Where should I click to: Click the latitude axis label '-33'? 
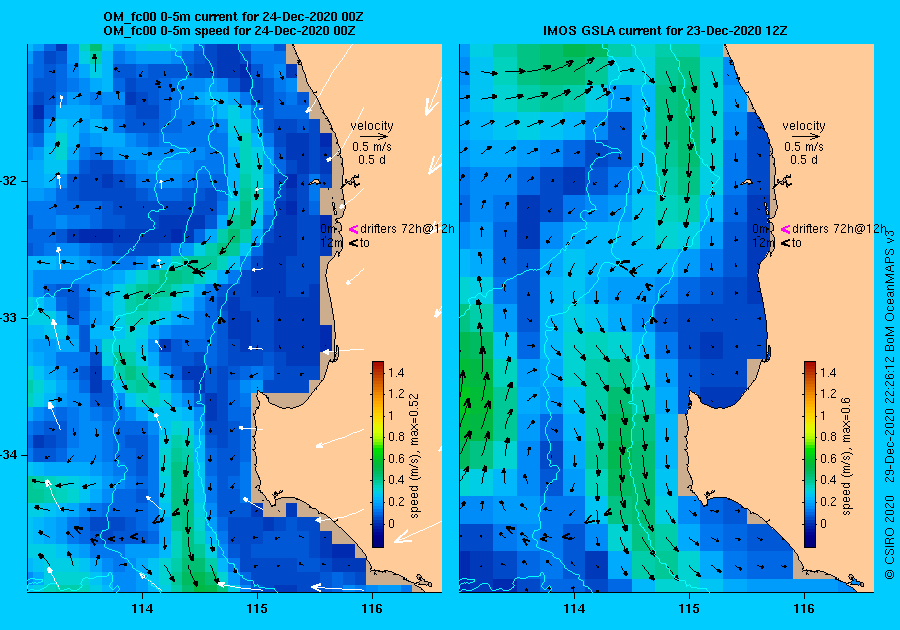(10, 318)
